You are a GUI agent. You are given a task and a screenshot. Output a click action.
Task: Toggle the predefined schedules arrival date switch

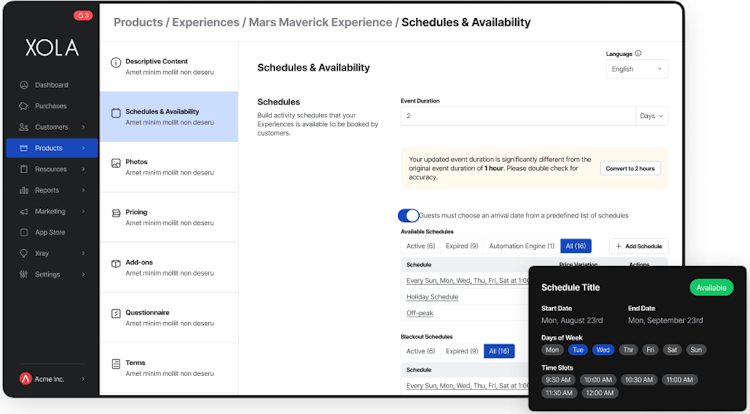(x=408, y=215)
